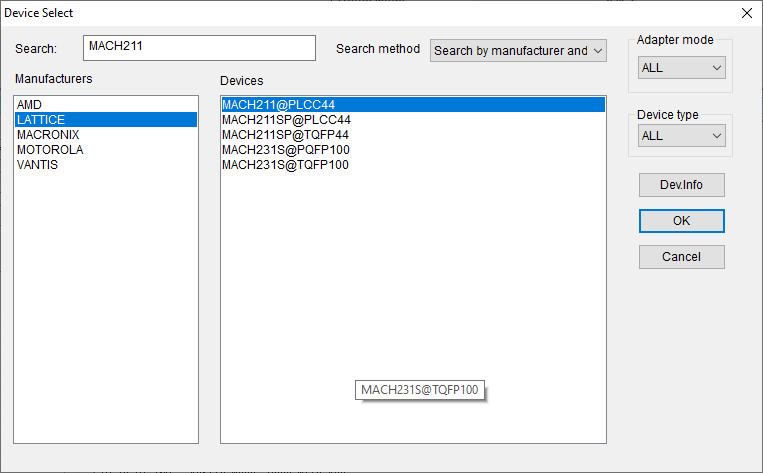The width and height of the screenshot is (763, 473).
Task: Select LATTICE in the Manufacturers list
Action: (x=41, y=120)
